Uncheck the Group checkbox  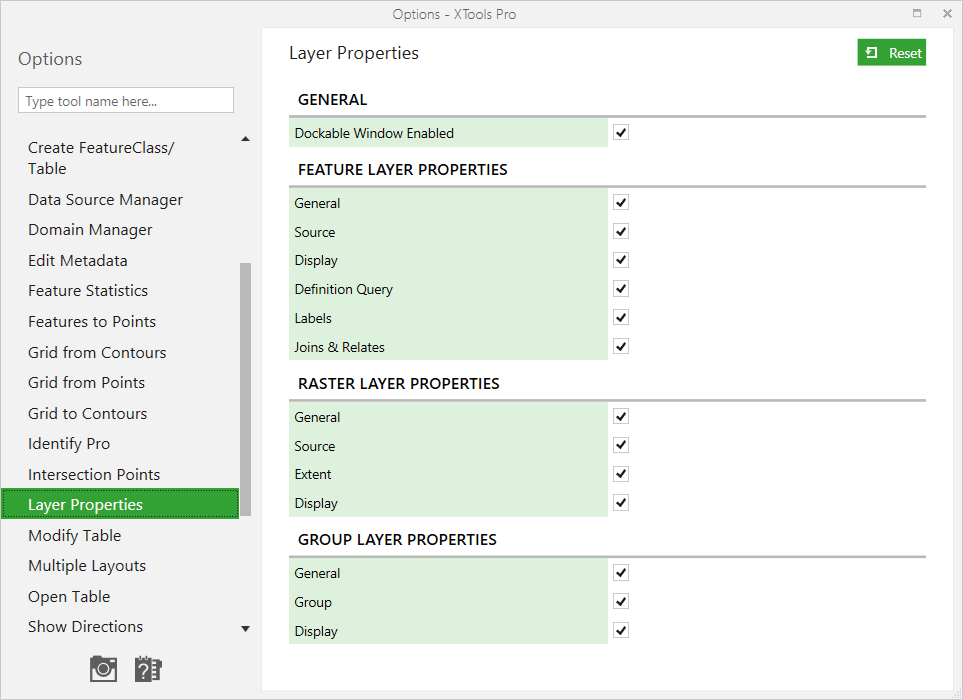[x=621, y=601]
